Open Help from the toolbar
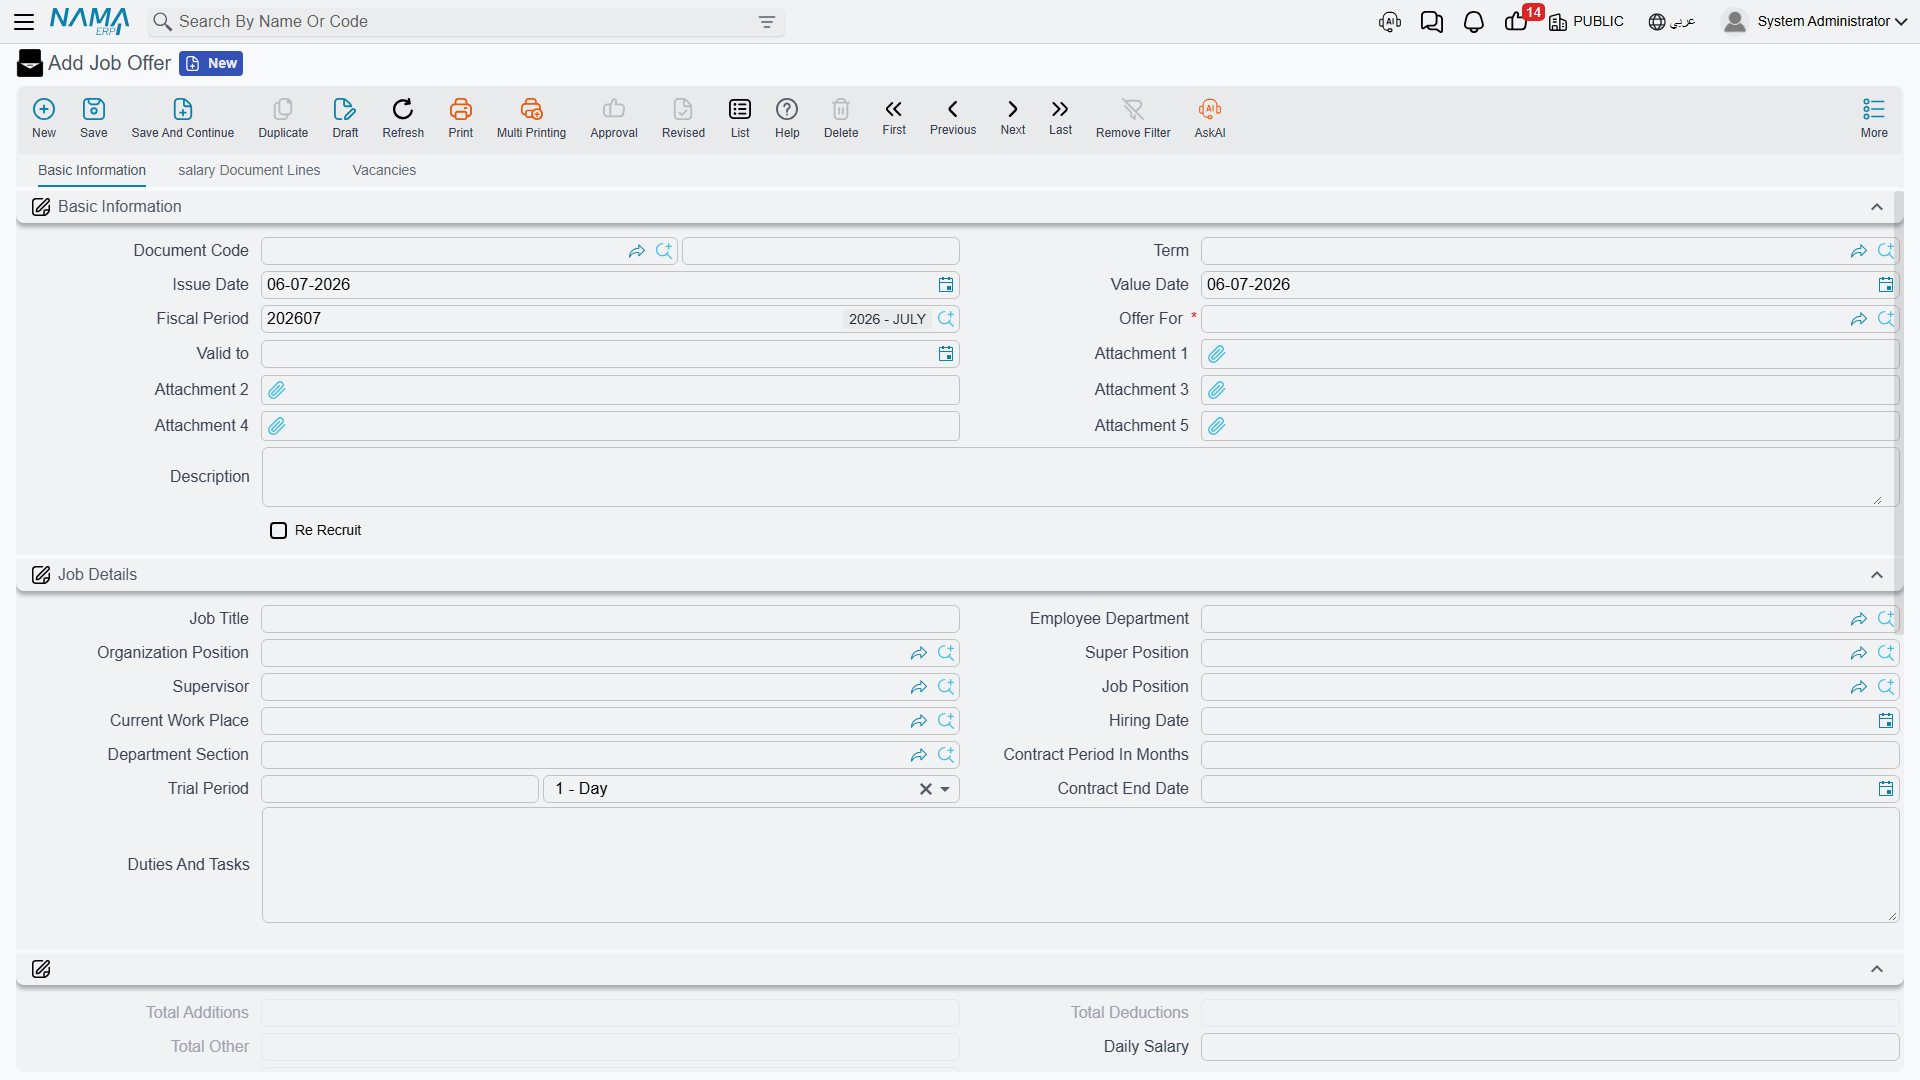This screenshot has width=1920, height=1080. pyautogui.click(x=787, y=109)
